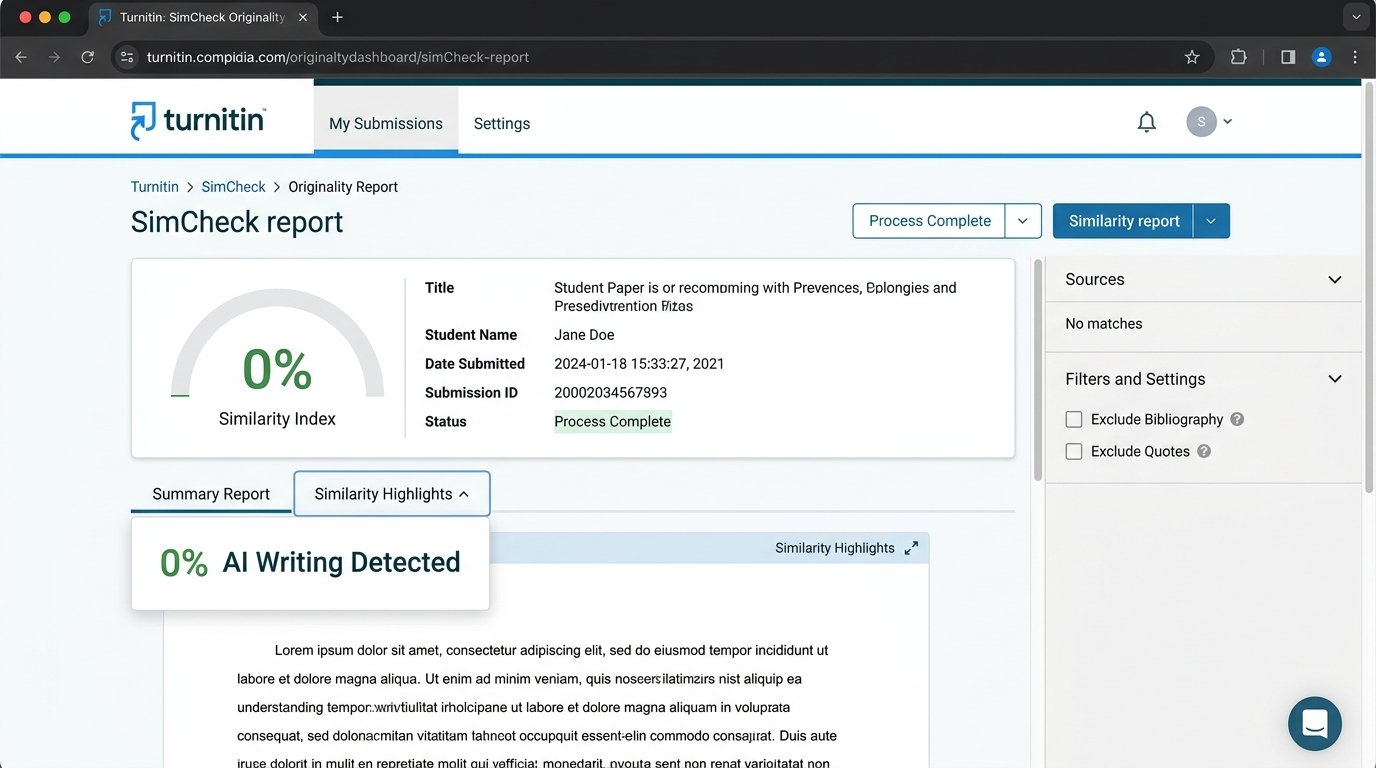Click the browser back arrow
Viewport: 1376px width, 768px height.
pos(21,57)
